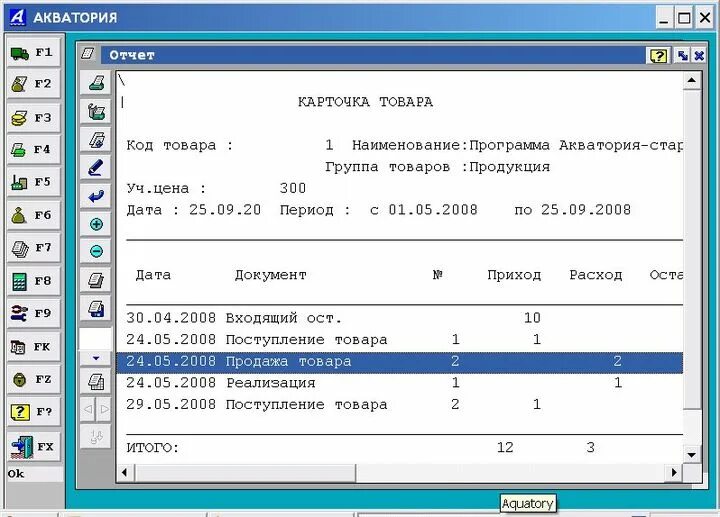Close the Отчет report window

pyautogui.click(x=699, y=56)
